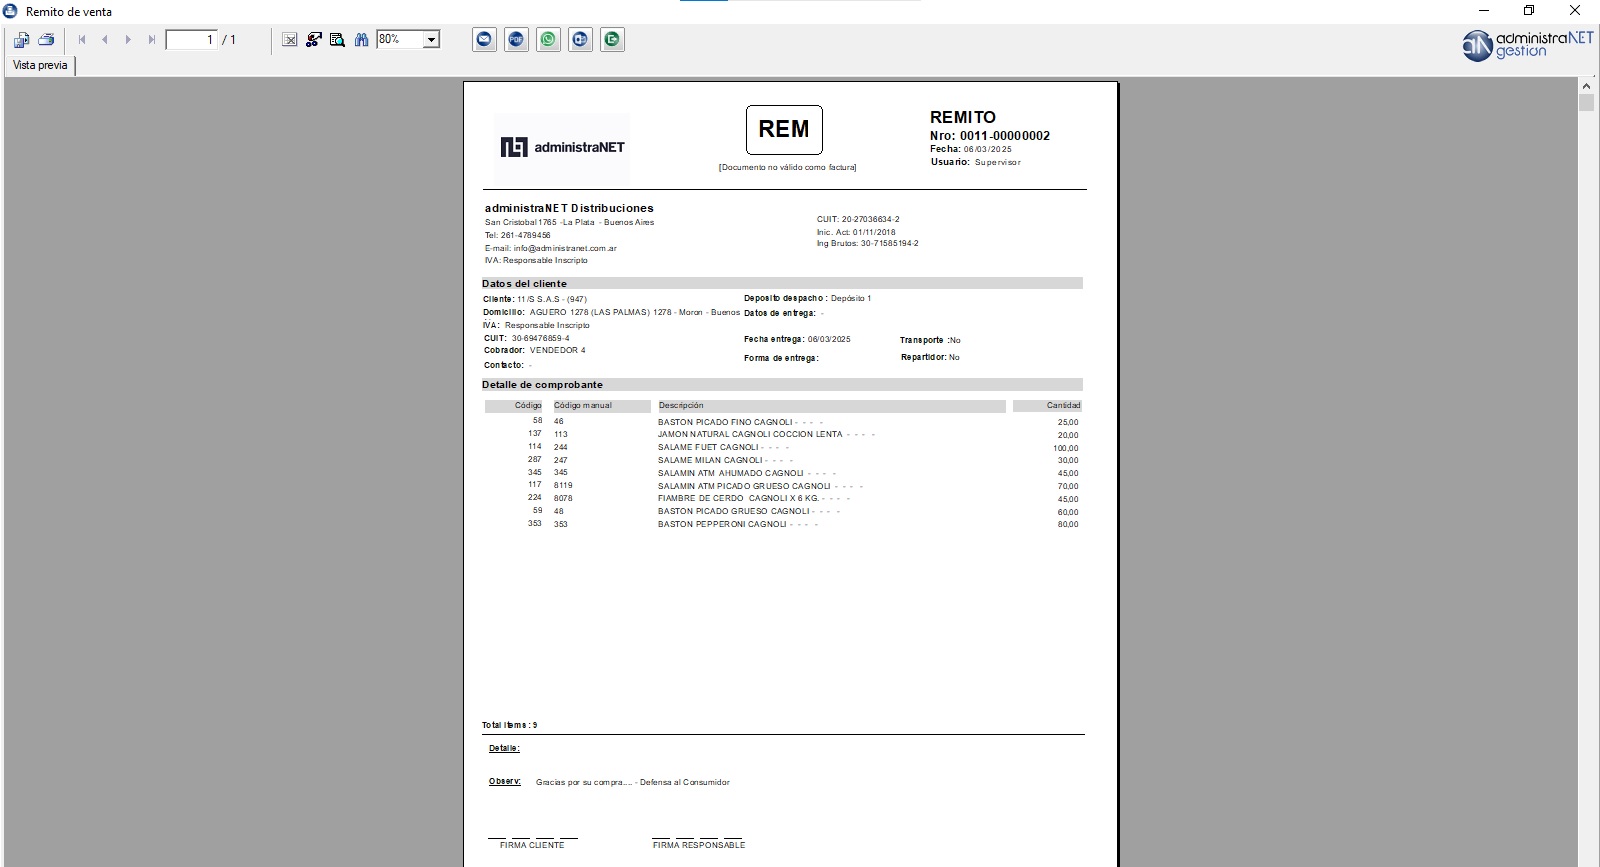Click the export report icon

[x=21, y=40]
